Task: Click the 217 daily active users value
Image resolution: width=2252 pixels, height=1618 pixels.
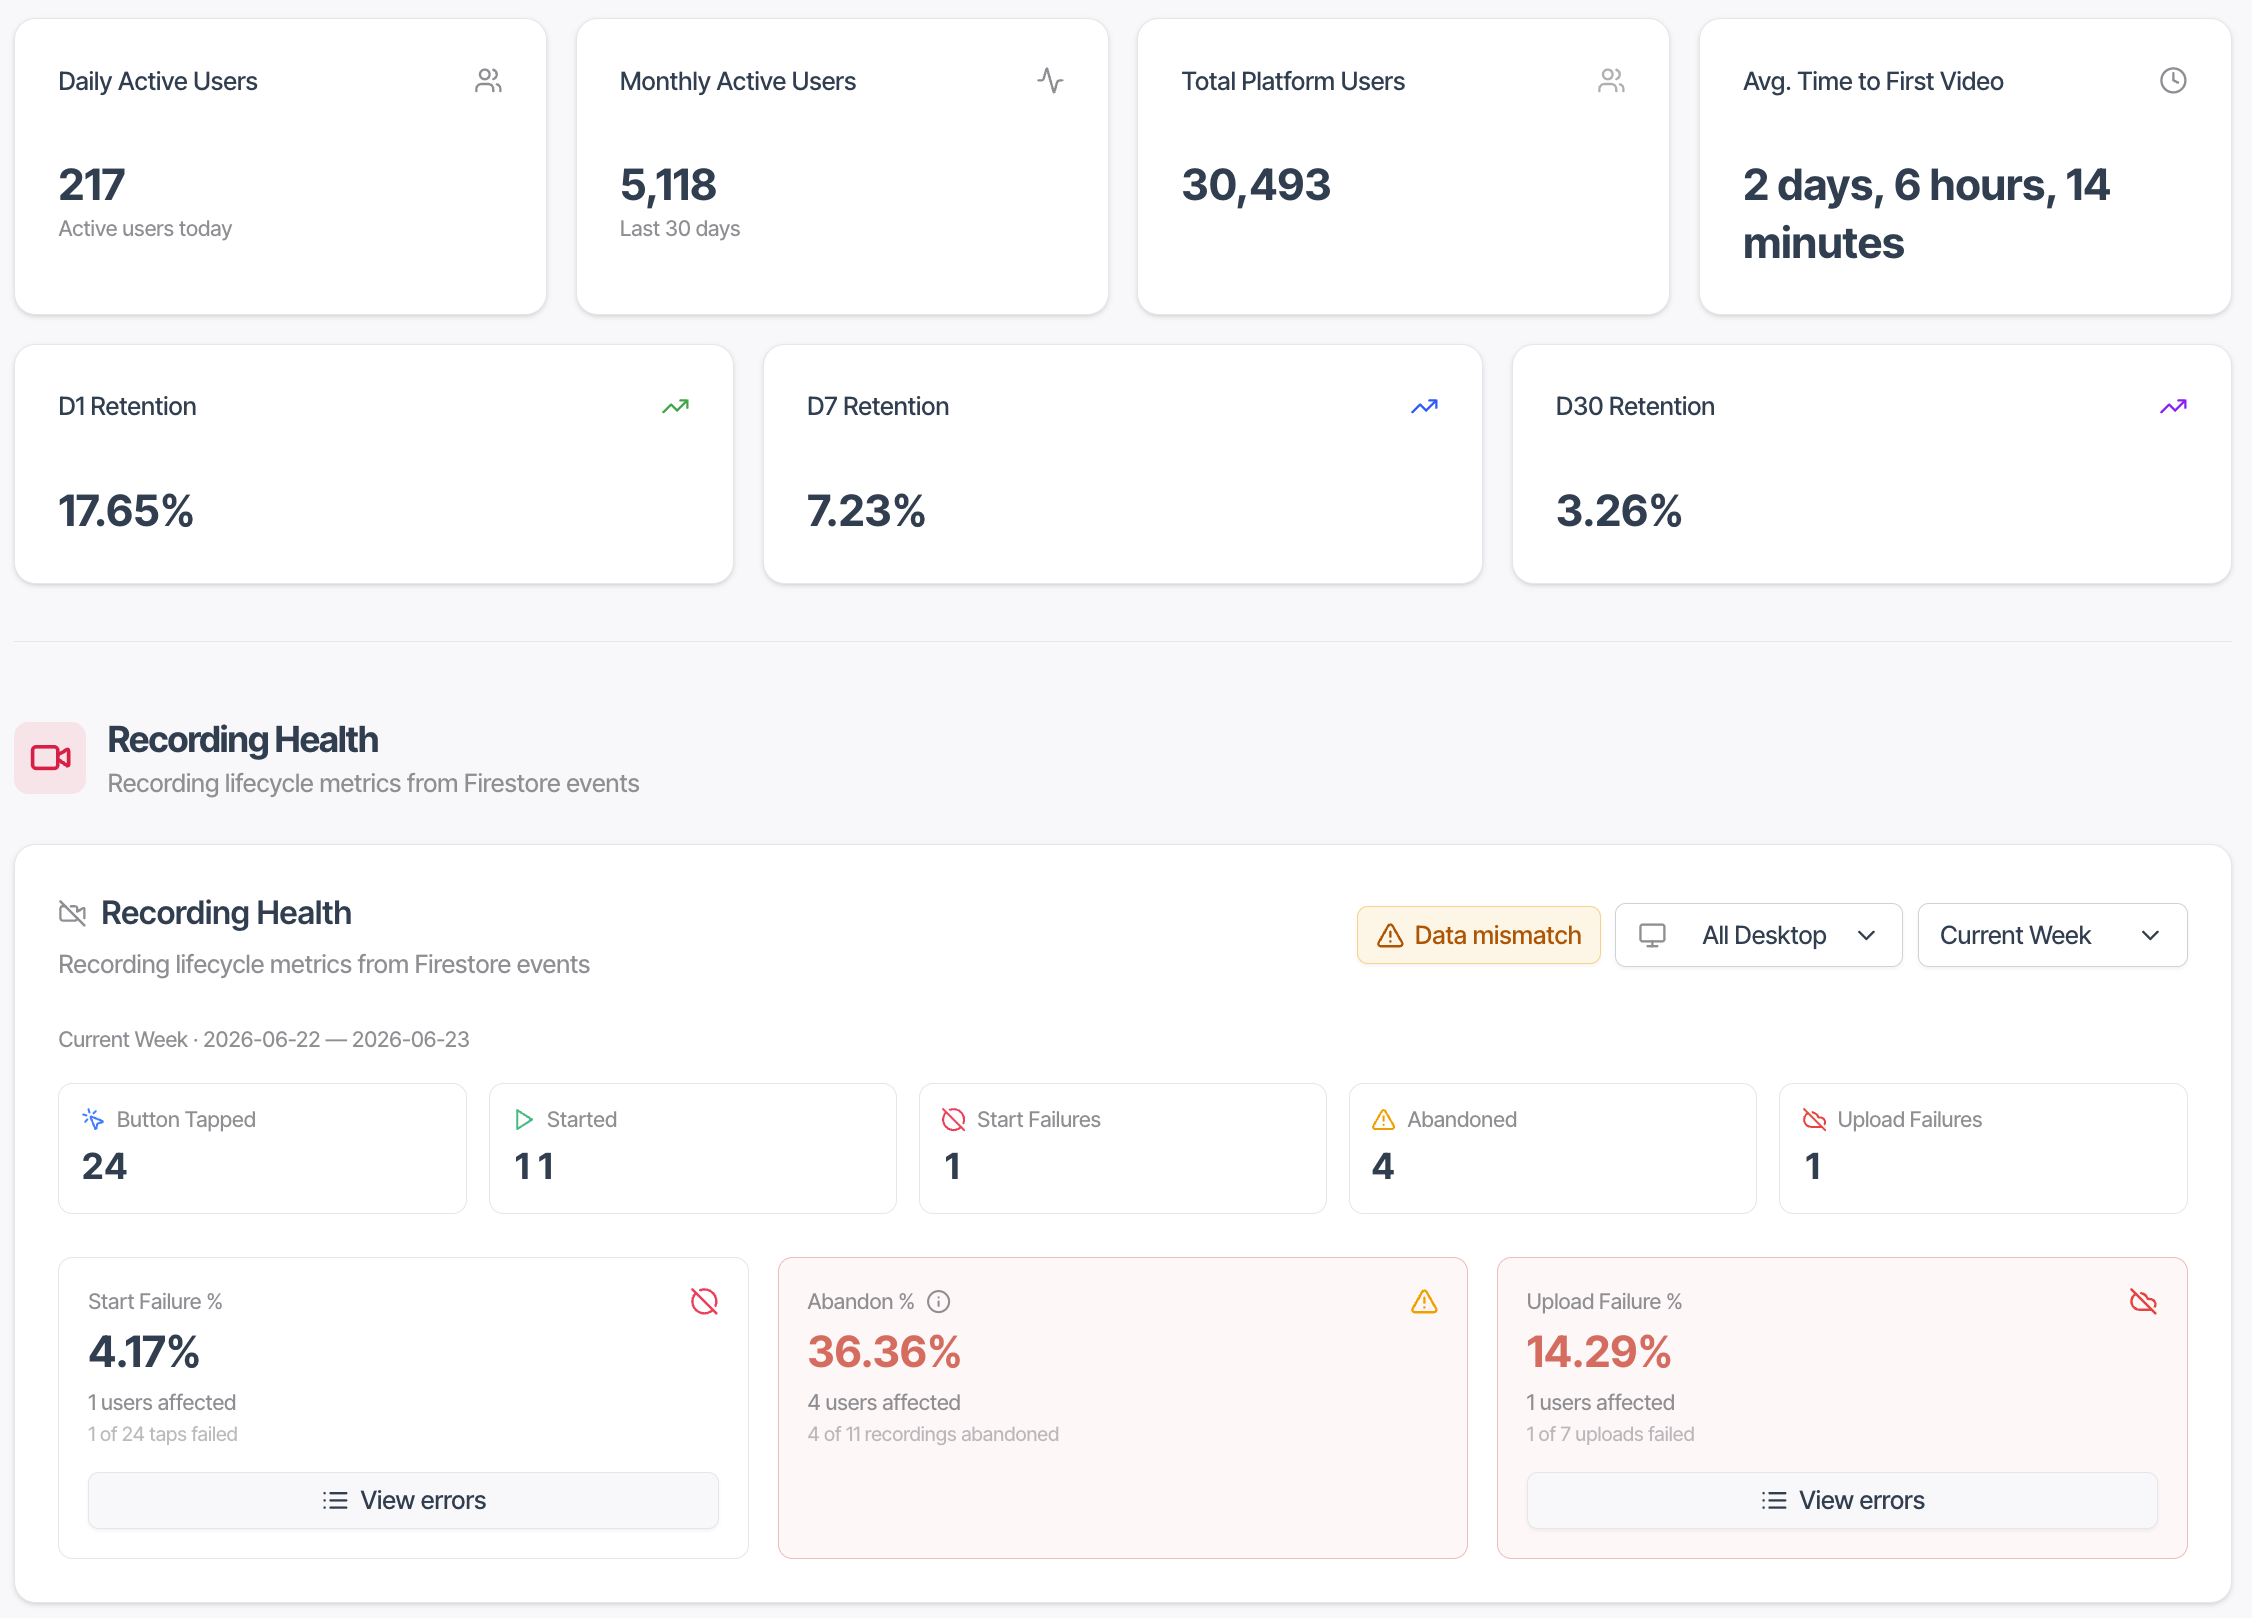Action: tap(92, 185)
